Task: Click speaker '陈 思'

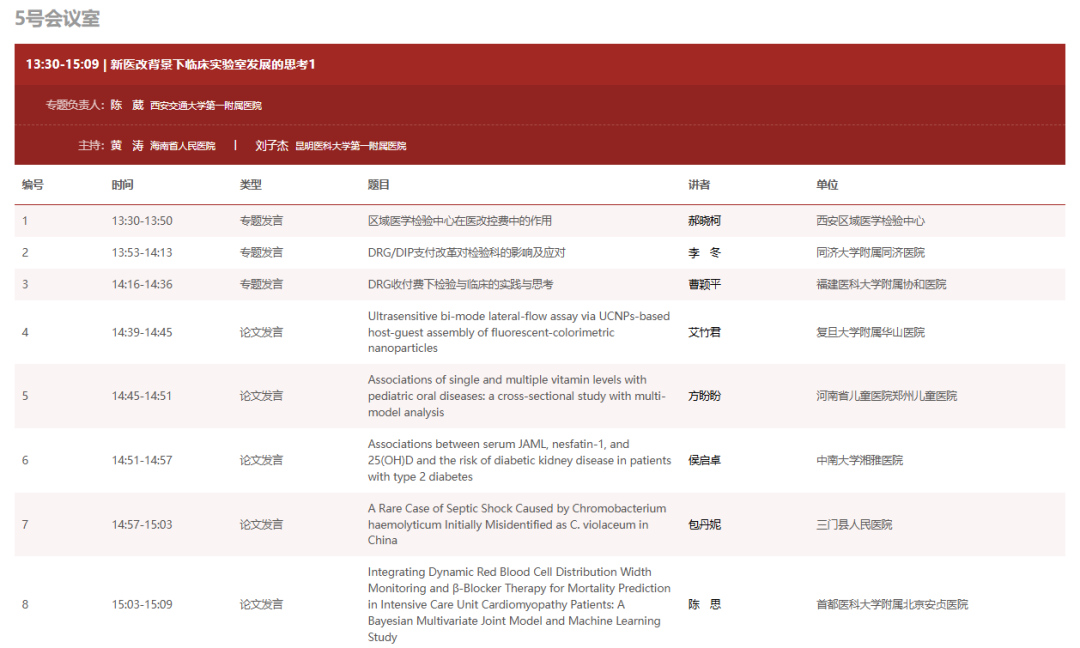Action: 704,605
